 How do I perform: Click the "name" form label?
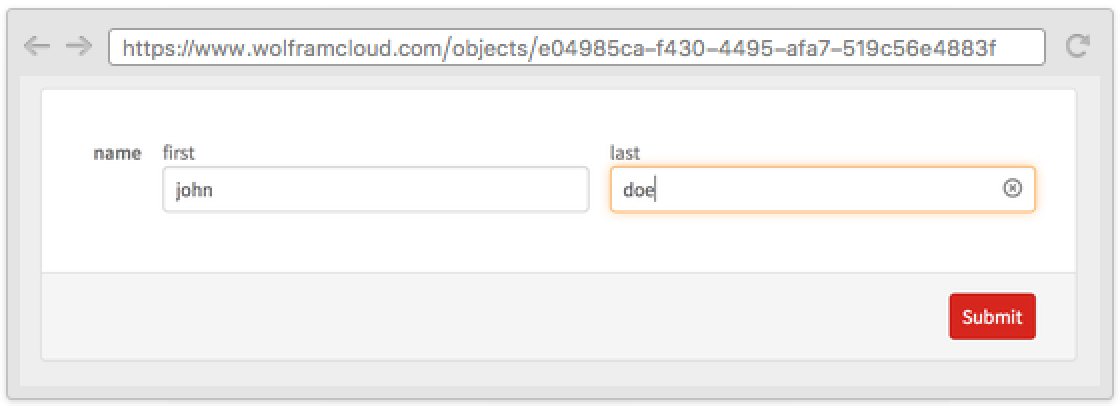pos(117,153)
